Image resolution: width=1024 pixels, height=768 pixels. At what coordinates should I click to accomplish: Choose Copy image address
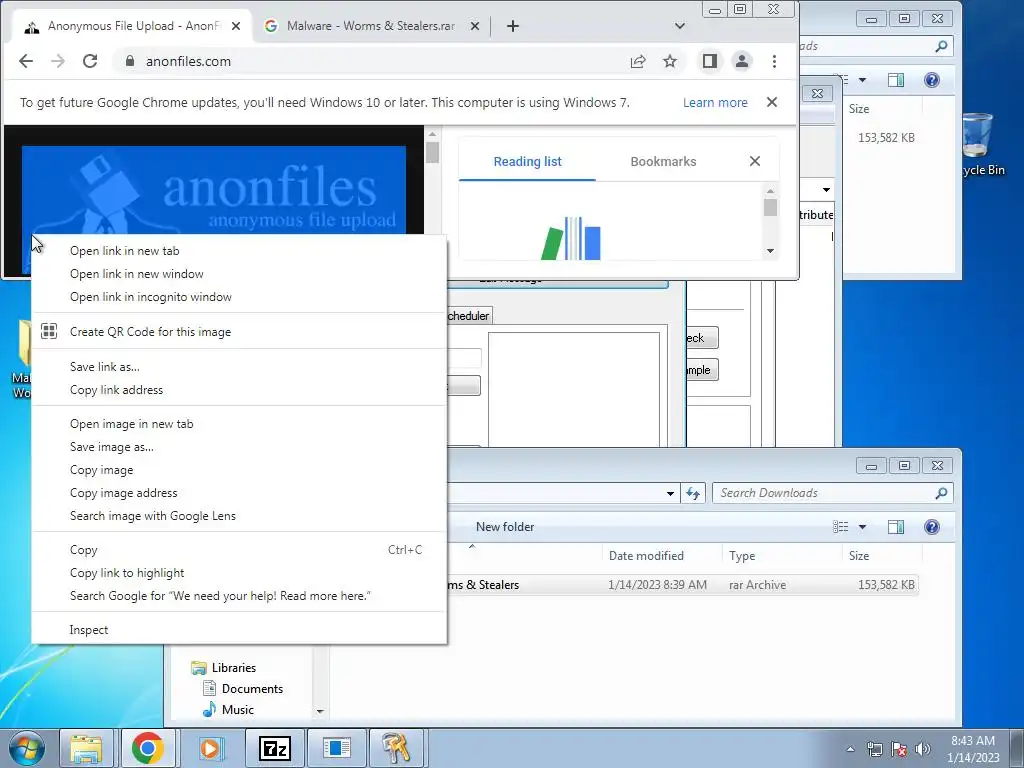click(x=239, y=493)
